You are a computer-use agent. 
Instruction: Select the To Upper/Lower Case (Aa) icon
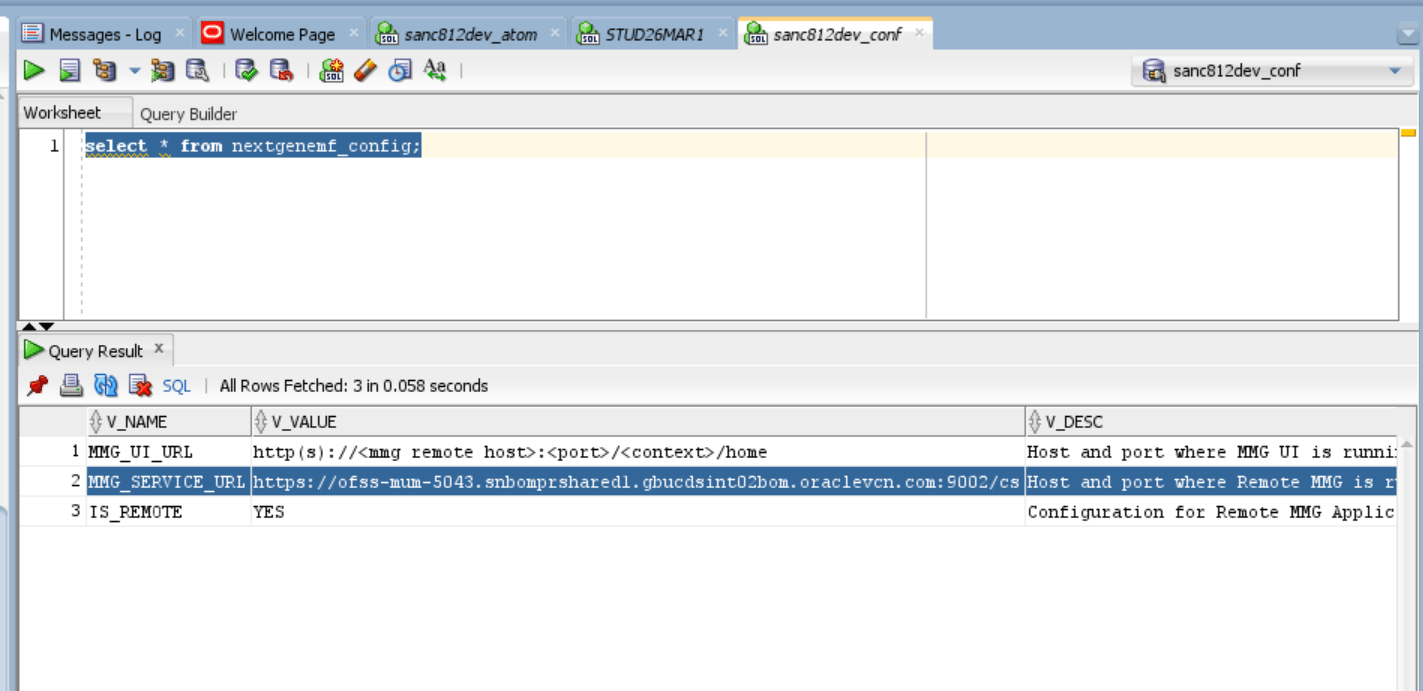[436, 70]
